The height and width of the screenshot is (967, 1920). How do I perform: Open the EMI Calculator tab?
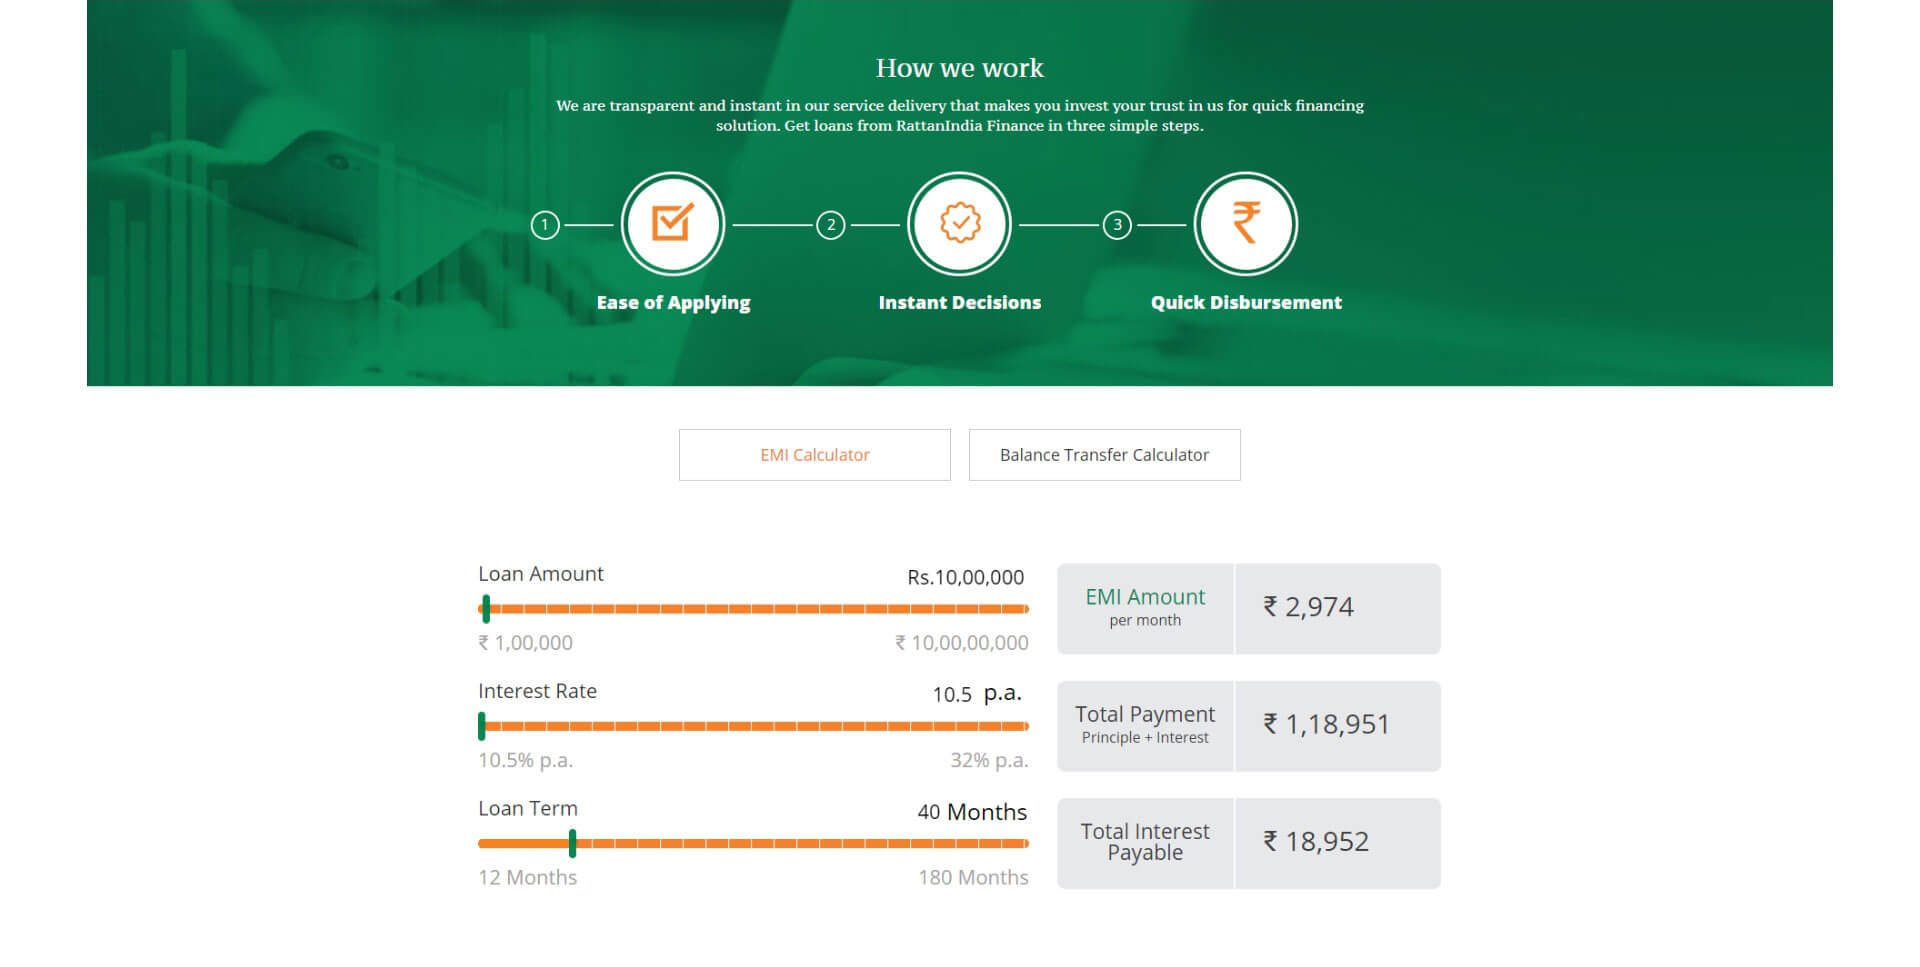[815, 455]
